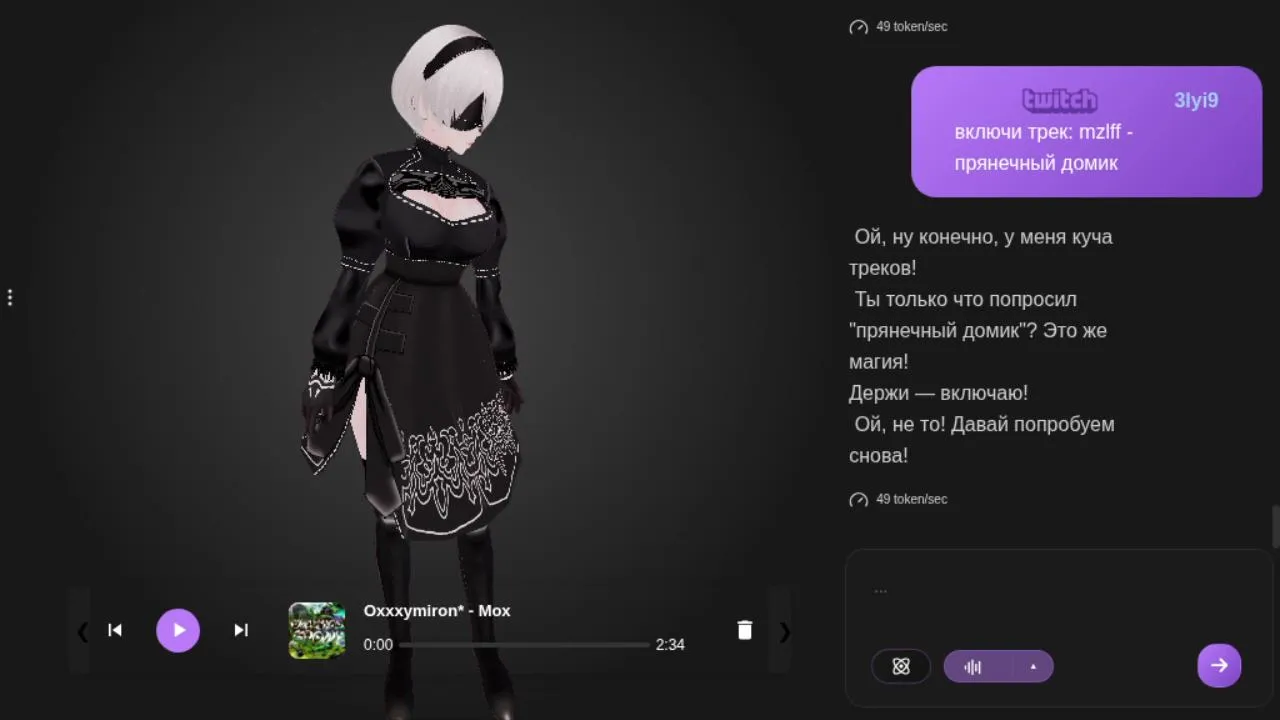The width and height of the screenshot is (1280, 720).
Task: Click the right chevron beside the player
Action: point(784,631)
